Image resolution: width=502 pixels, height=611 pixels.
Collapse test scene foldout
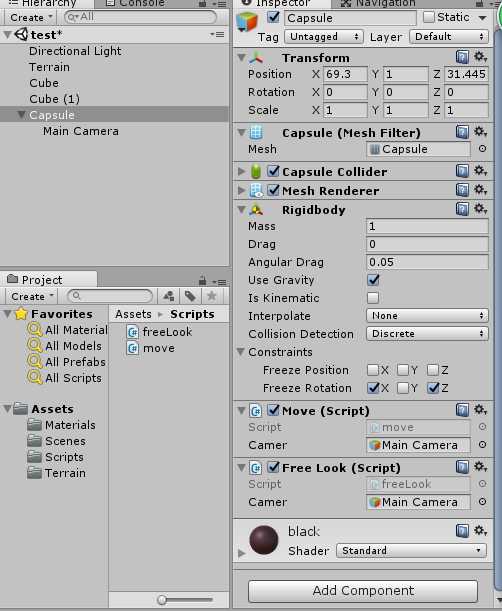pyautogui.click(x=7, y=35)
